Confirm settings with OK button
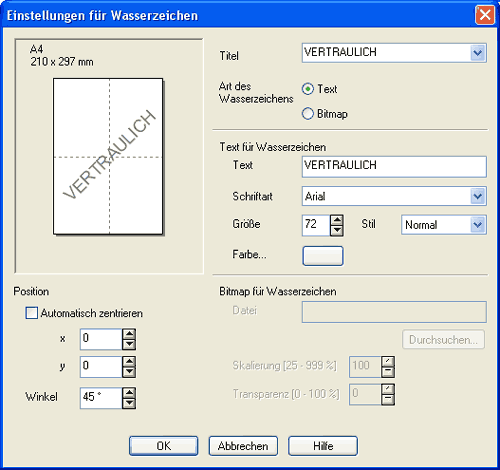This screenshot has width=500, height=470. tap(163, 446)
